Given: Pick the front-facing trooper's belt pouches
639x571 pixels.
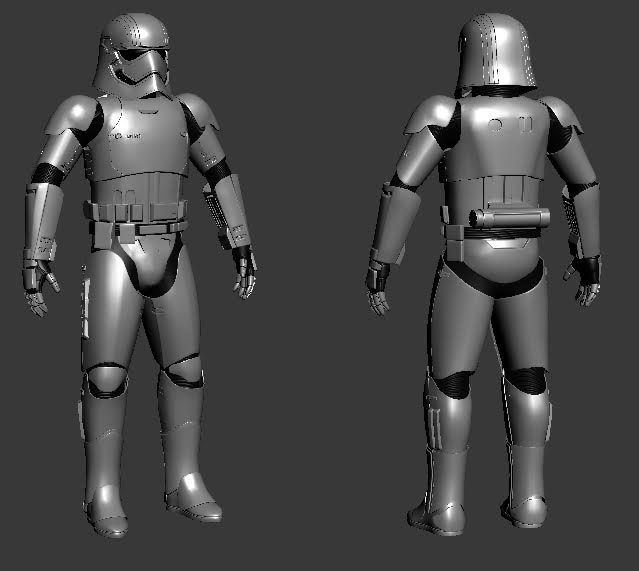Looking at the screenshot, I should (136, 212).
